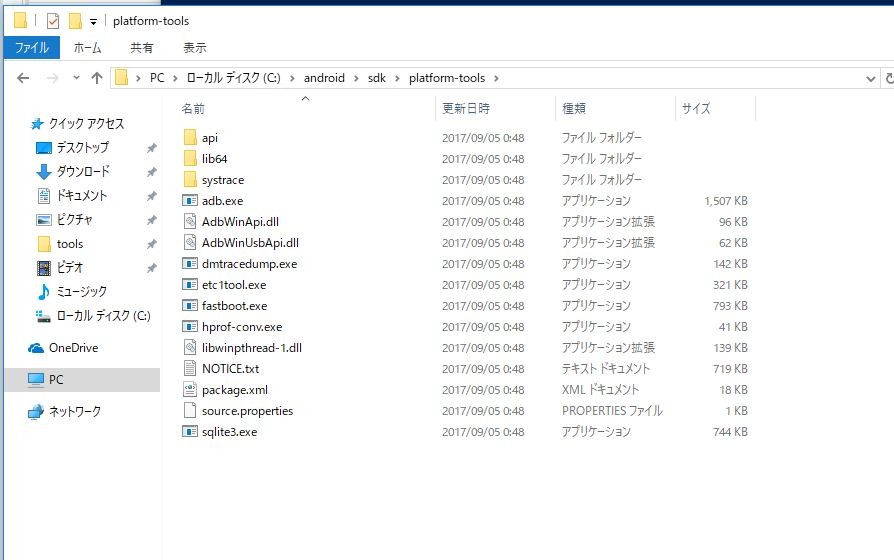Expand chevron after android in path
Image resolution: width=894 pixels, height=560 pixels.
click(x=356, y=78)
